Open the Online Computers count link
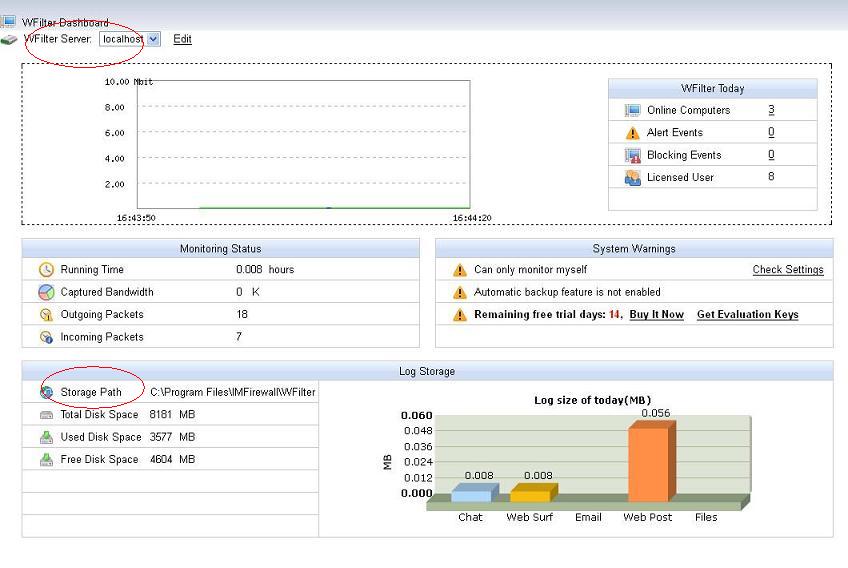Viewport: 848px width, 568px height. pos(771,110)
